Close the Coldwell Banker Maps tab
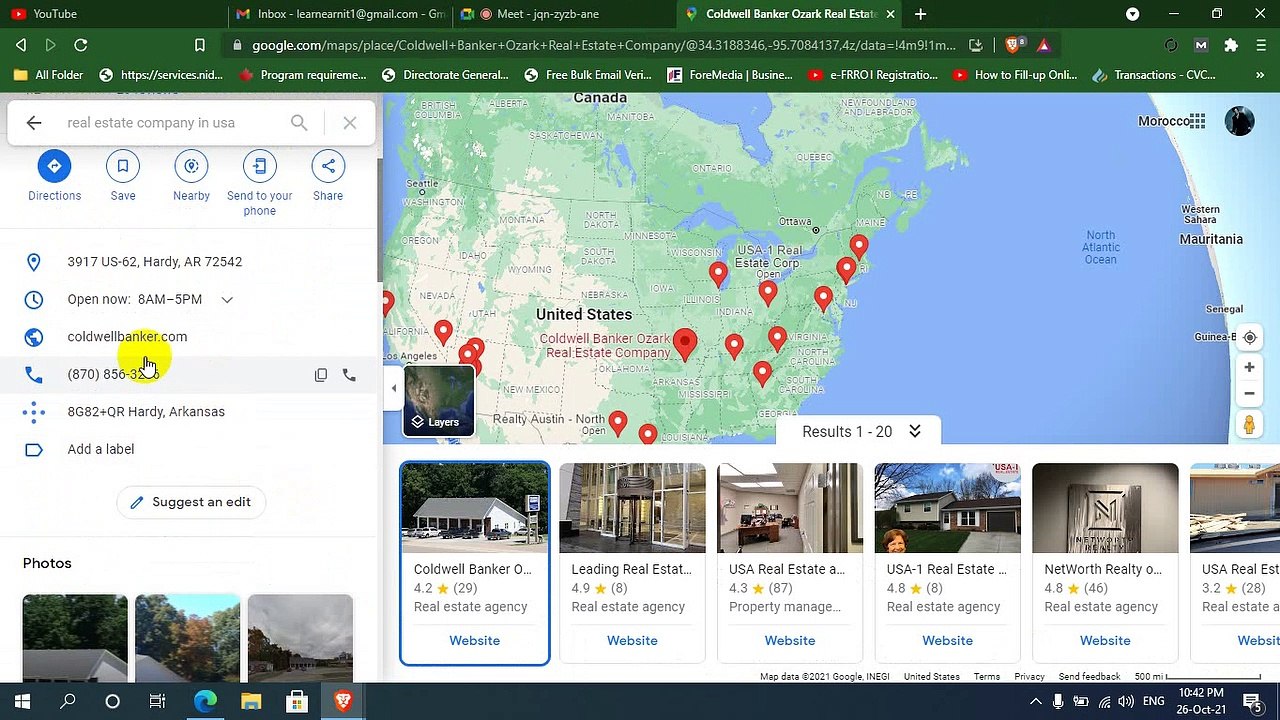The width and height of the screenshot is (1280, 720). coord(890,14)
